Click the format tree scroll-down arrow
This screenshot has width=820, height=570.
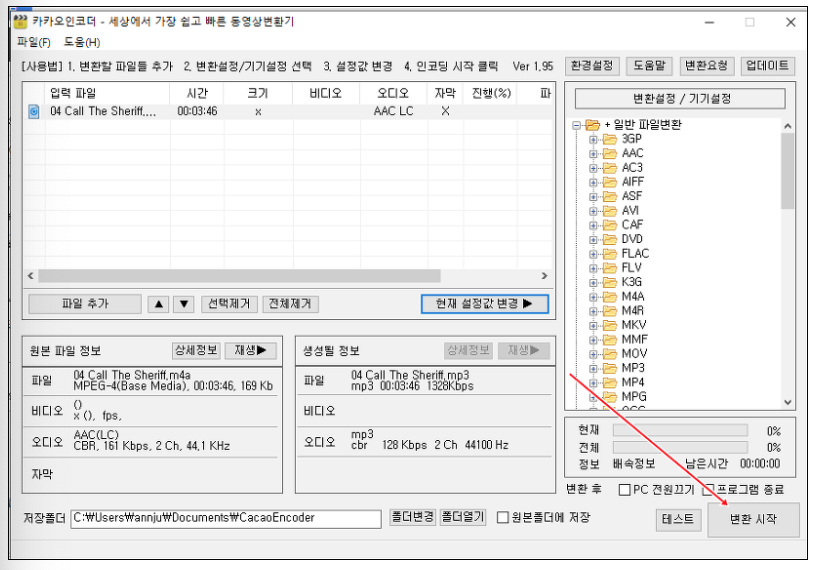coord(788,402)
